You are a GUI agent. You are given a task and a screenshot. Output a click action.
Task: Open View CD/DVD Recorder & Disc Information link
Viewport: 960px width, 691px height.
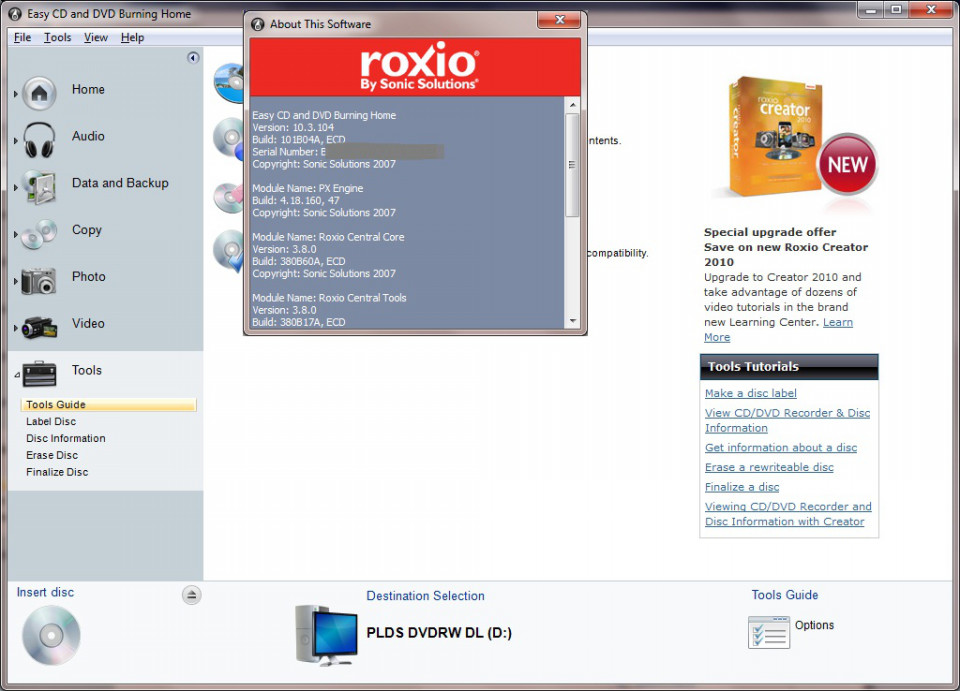[787, 420]
